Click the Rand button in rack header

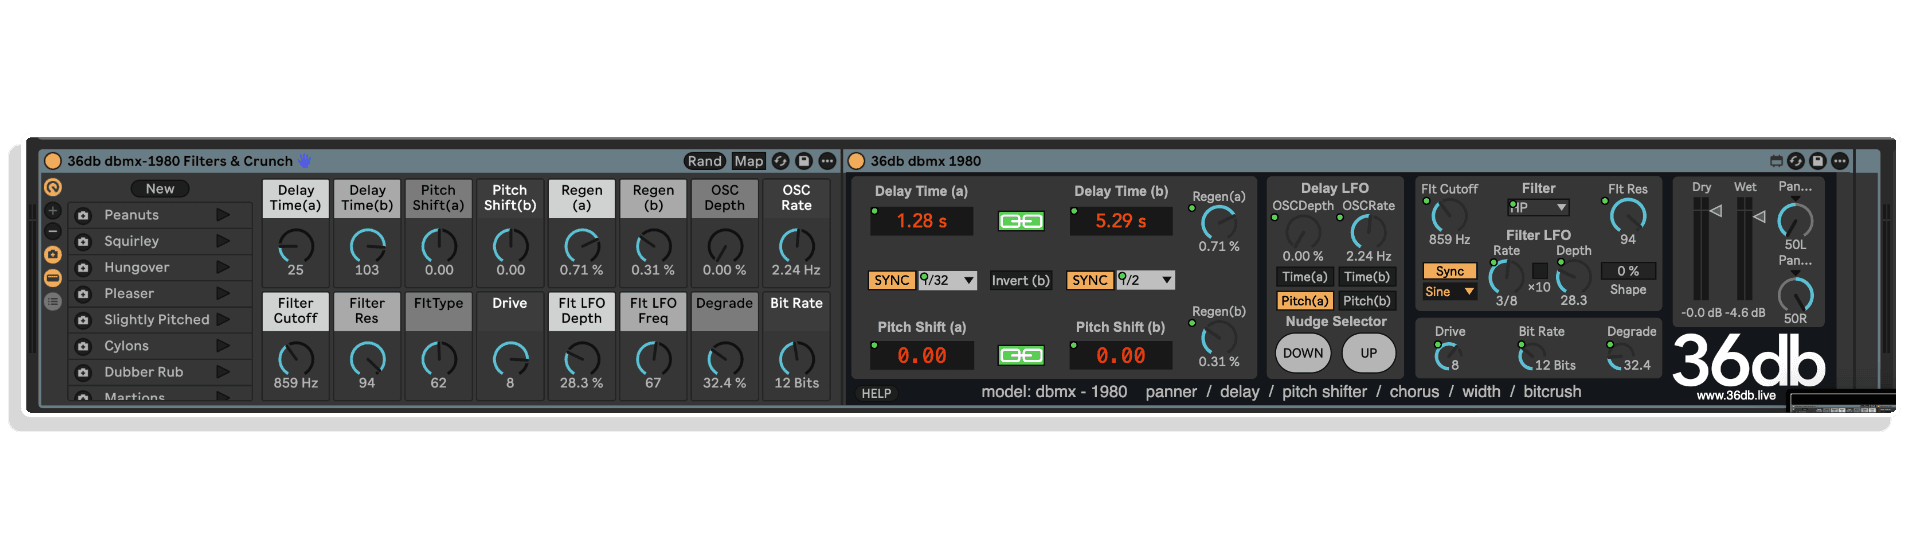(704, 161)
